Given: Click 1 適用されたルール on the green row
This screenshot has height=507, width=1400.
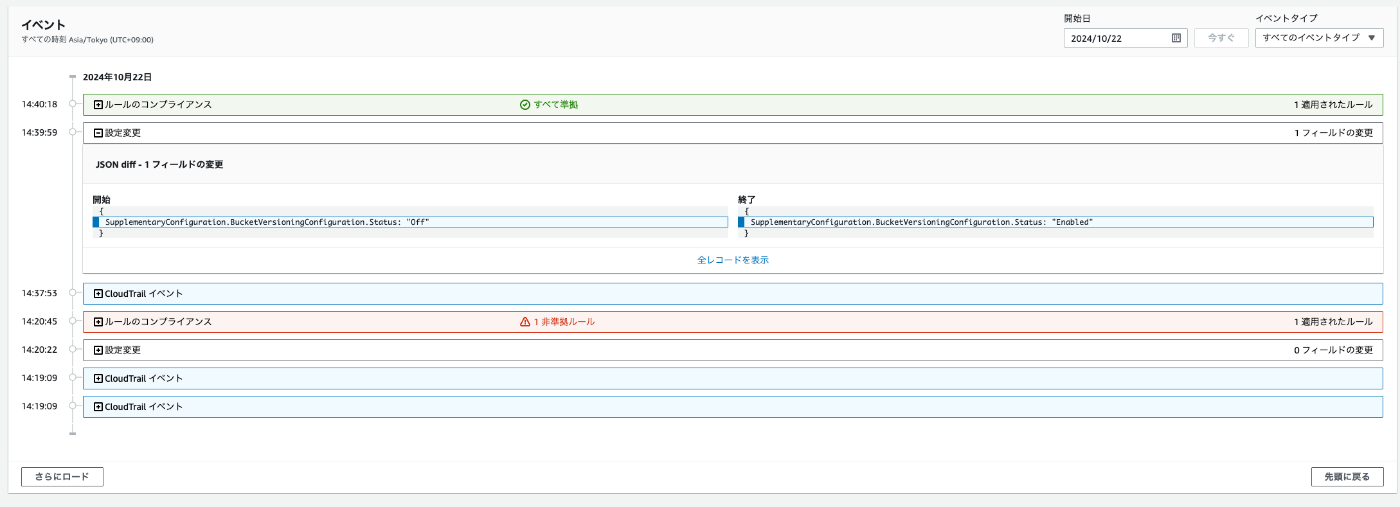Looking at the screenshot, I should tap(1333, 104).
